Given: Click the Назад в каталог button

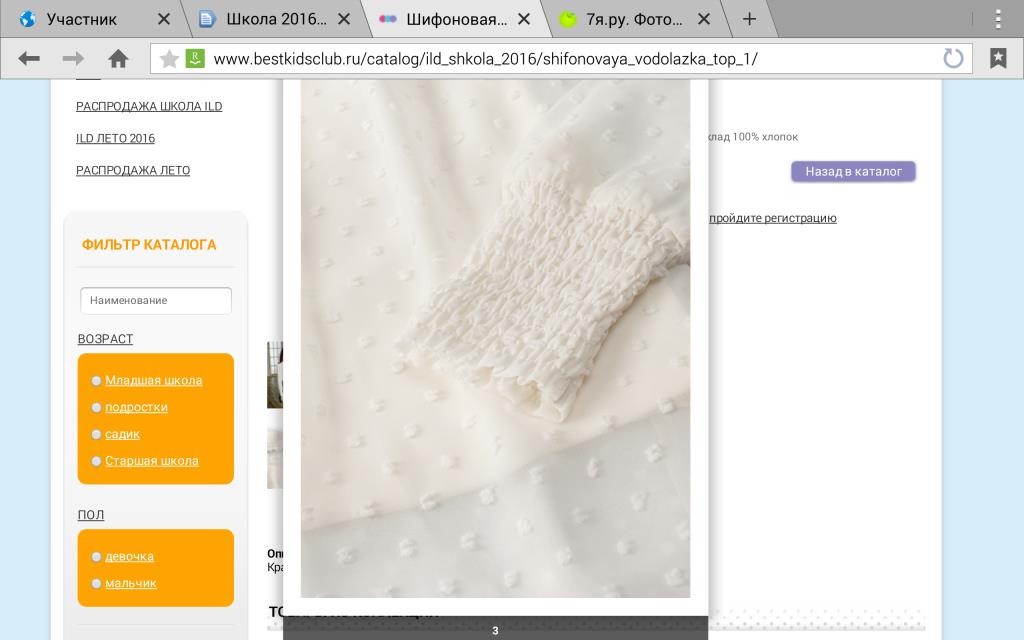Looking at the screenshot, I should coord(853,172).
